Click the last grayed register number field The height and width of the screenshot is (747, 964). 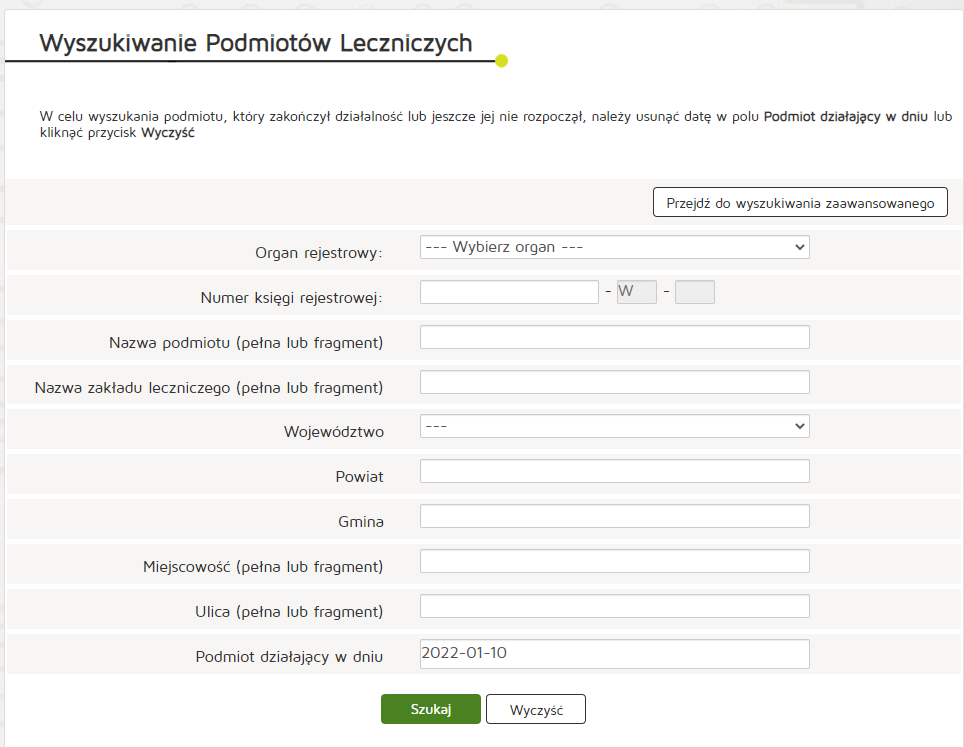tap(695, 292)
